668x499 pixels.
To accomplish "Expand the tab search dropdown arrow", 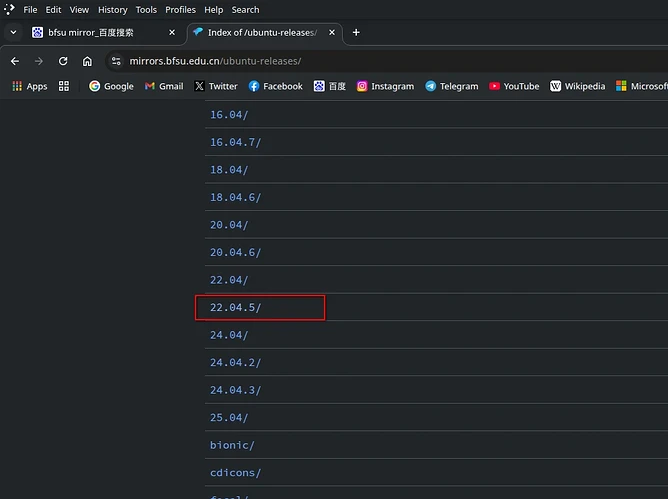I will coord(13,32).
